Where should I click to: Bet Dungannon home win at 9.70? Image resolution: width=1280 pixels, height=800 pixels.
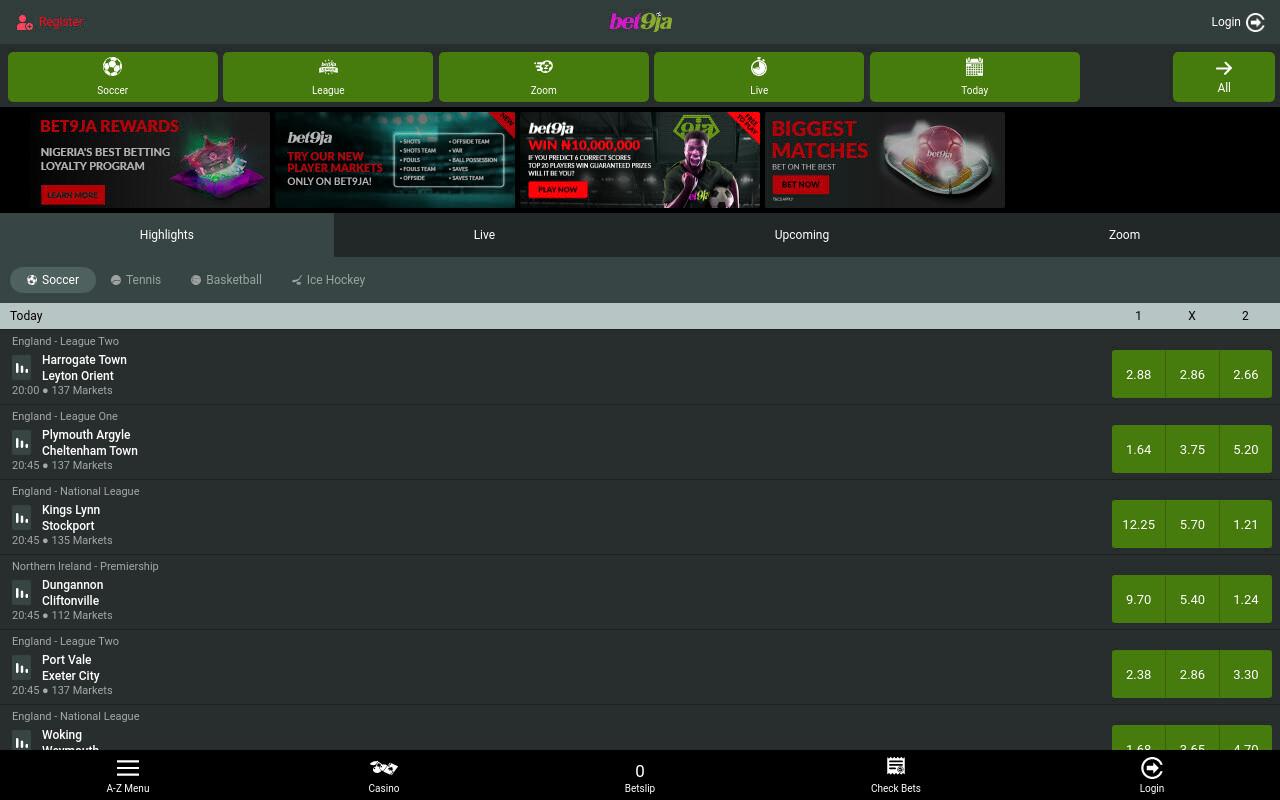click(1138, 599)
